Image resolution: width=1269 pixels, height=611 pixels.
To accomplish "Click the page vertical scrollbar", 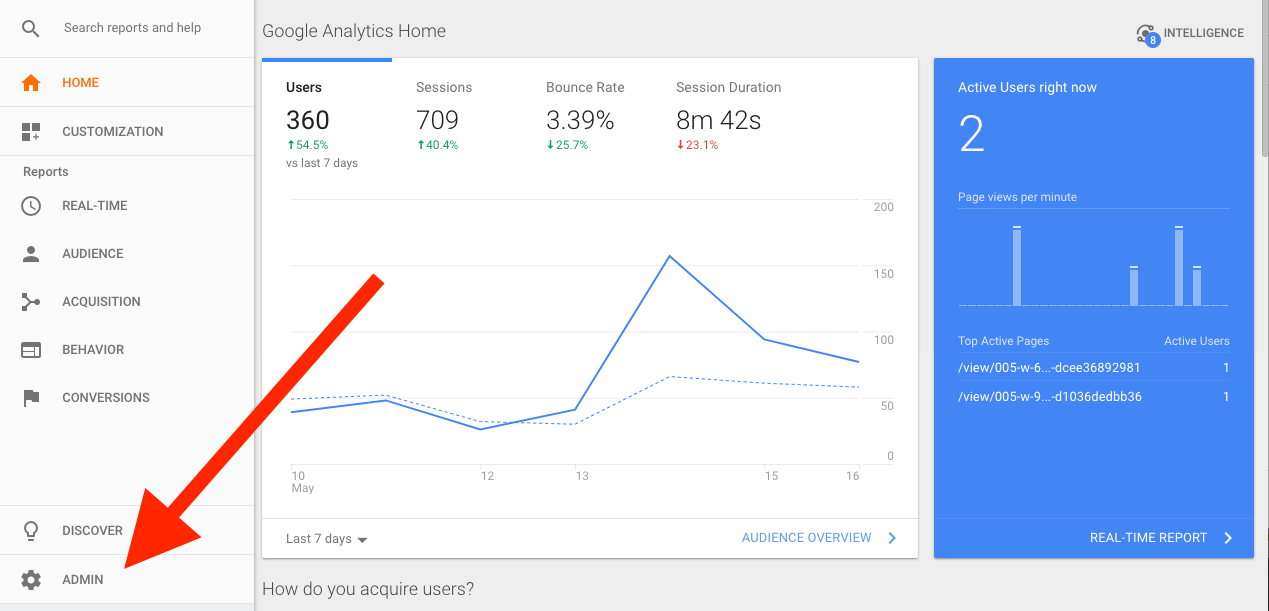I will [x=1264, y=80].
